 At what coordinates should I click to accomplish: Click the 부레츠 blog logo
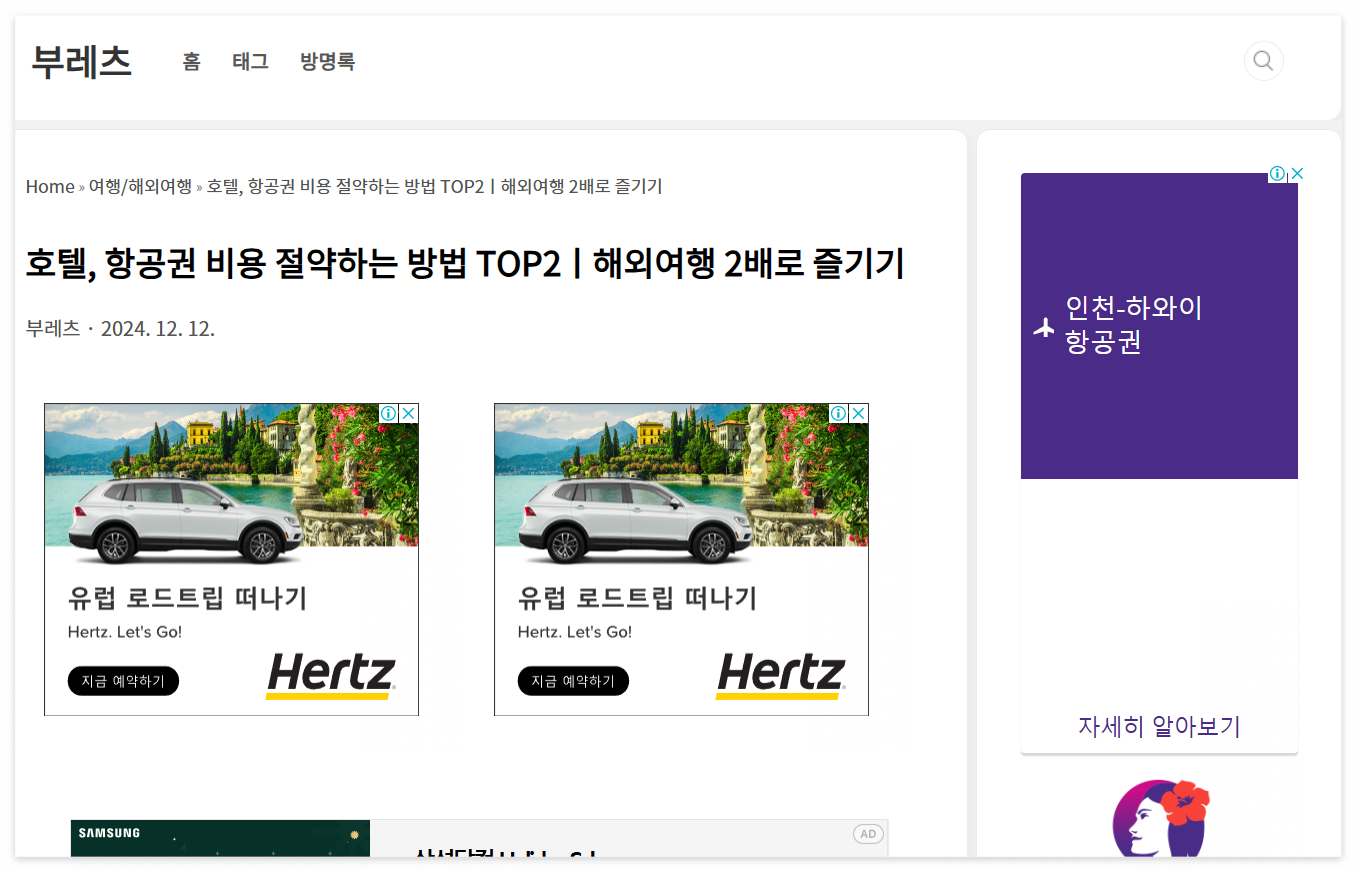coord(81,61)
